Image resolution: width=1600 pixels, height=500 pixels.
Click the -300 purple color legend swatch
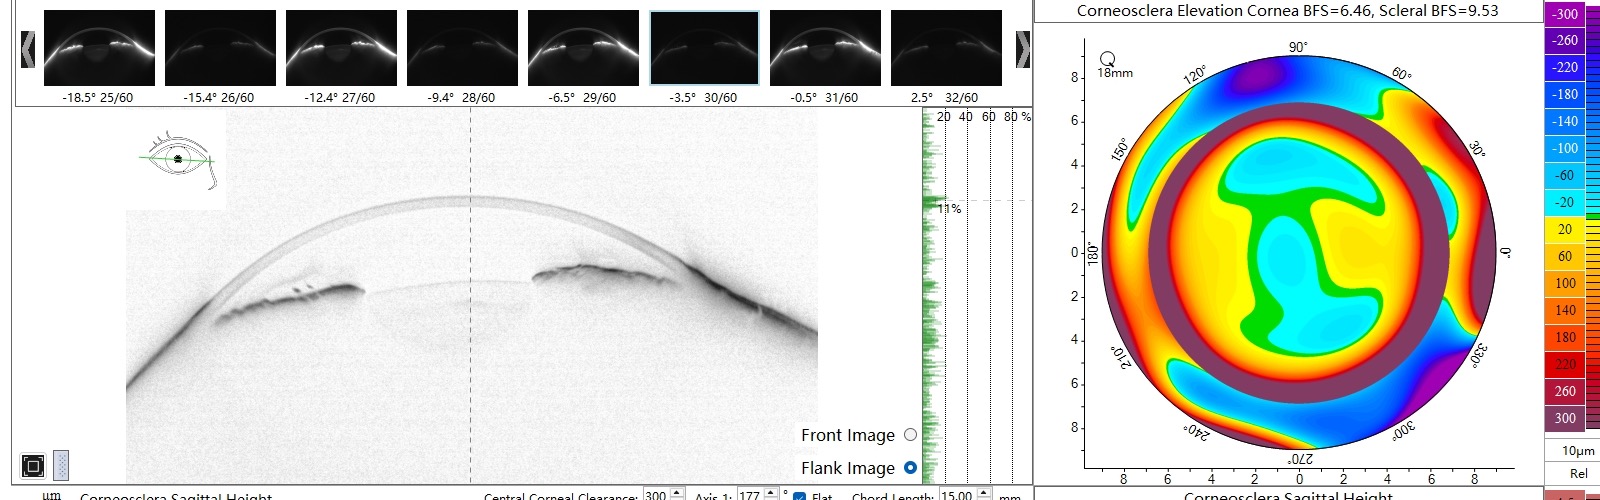(x=1565, y=14)
